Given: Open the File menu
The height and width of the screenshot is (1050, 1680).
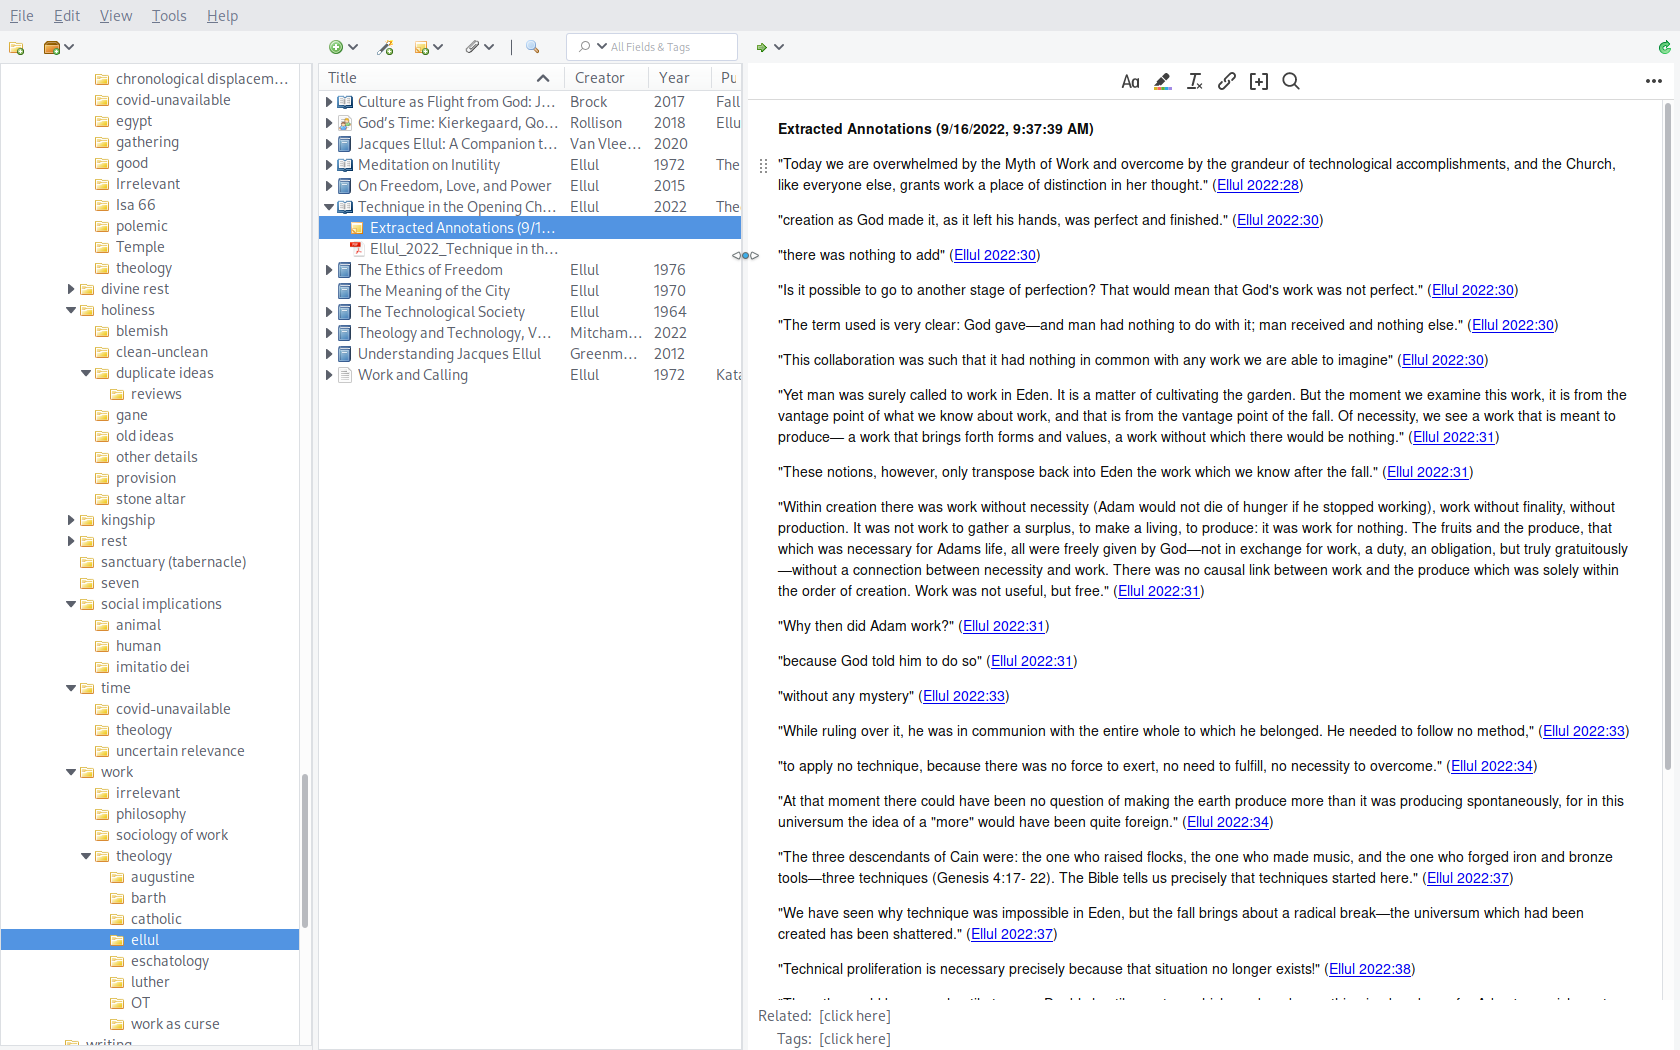Looking at the screenshot, I should click(21, 16).
